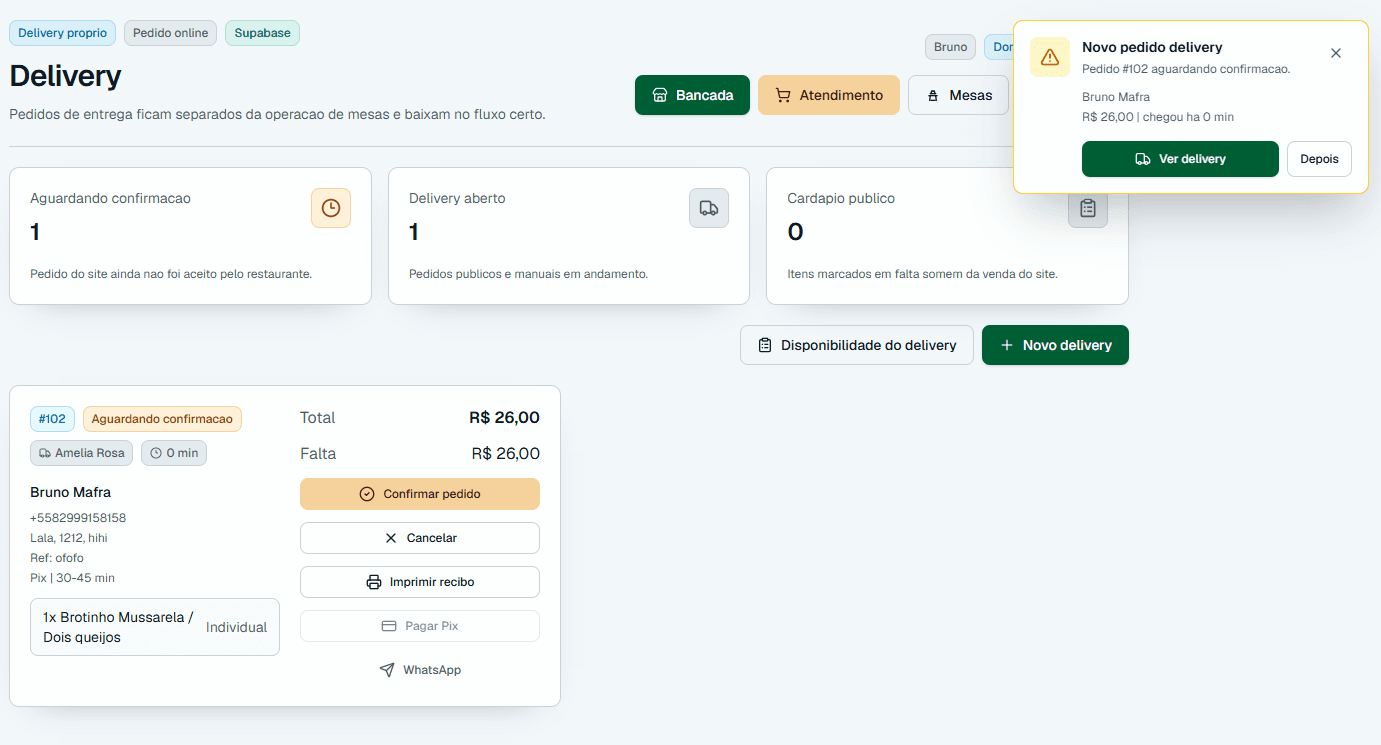Click the truck icon in Ver delivery button

1143,159
